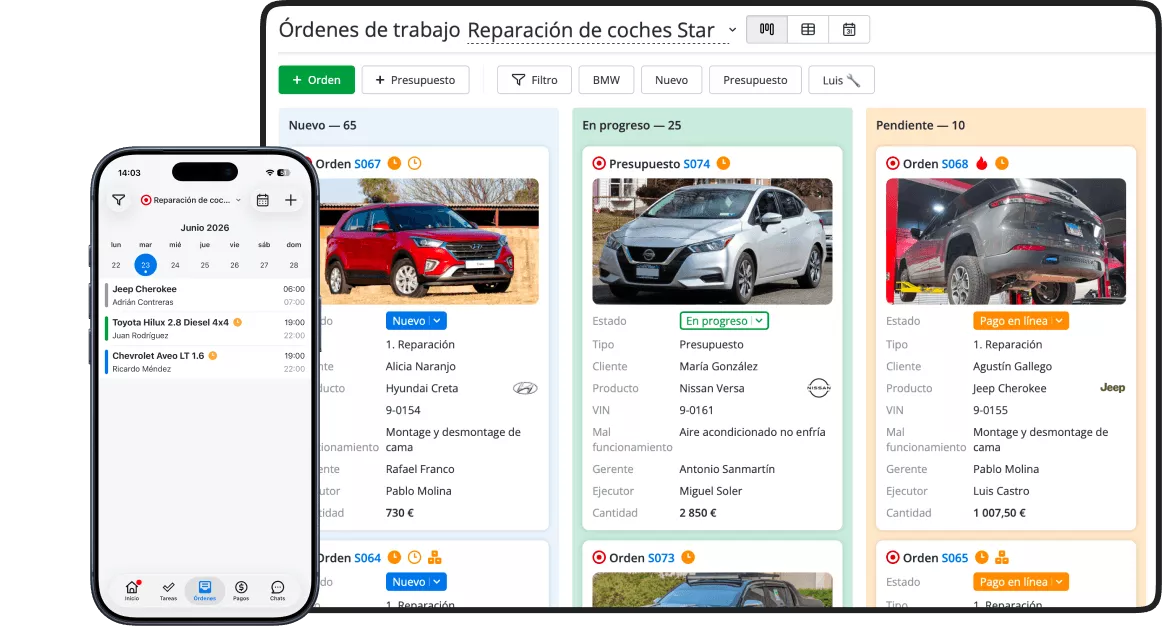Open quote link S074
This screenshot has height=632, width=1162.
point(697,164)
